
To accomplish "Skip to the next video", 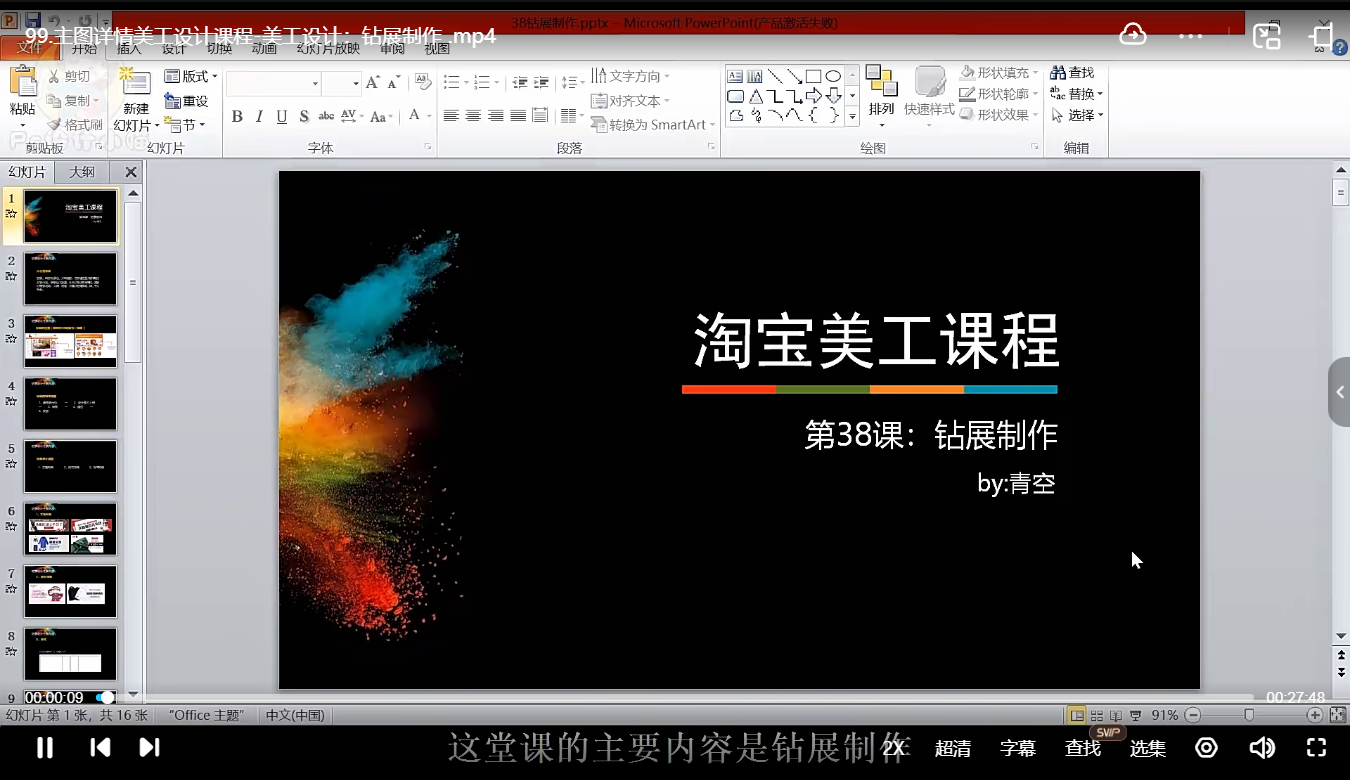I will pyautogui.click(x=149, y=747).
